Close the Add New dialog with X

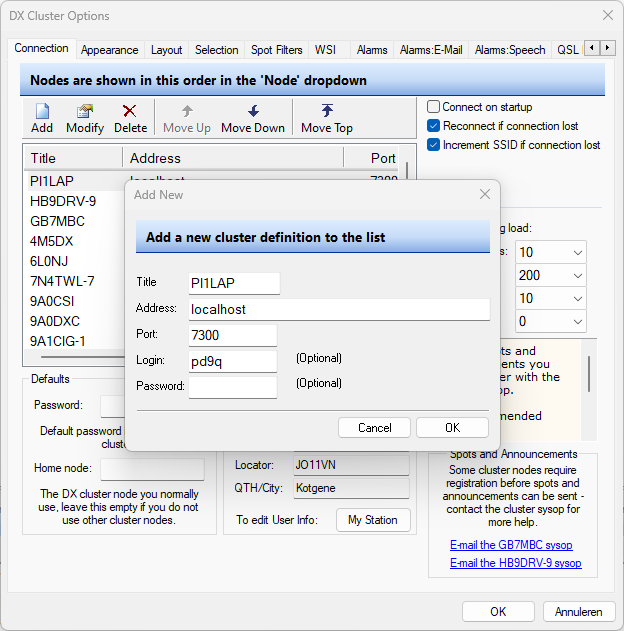click(485, 195)
